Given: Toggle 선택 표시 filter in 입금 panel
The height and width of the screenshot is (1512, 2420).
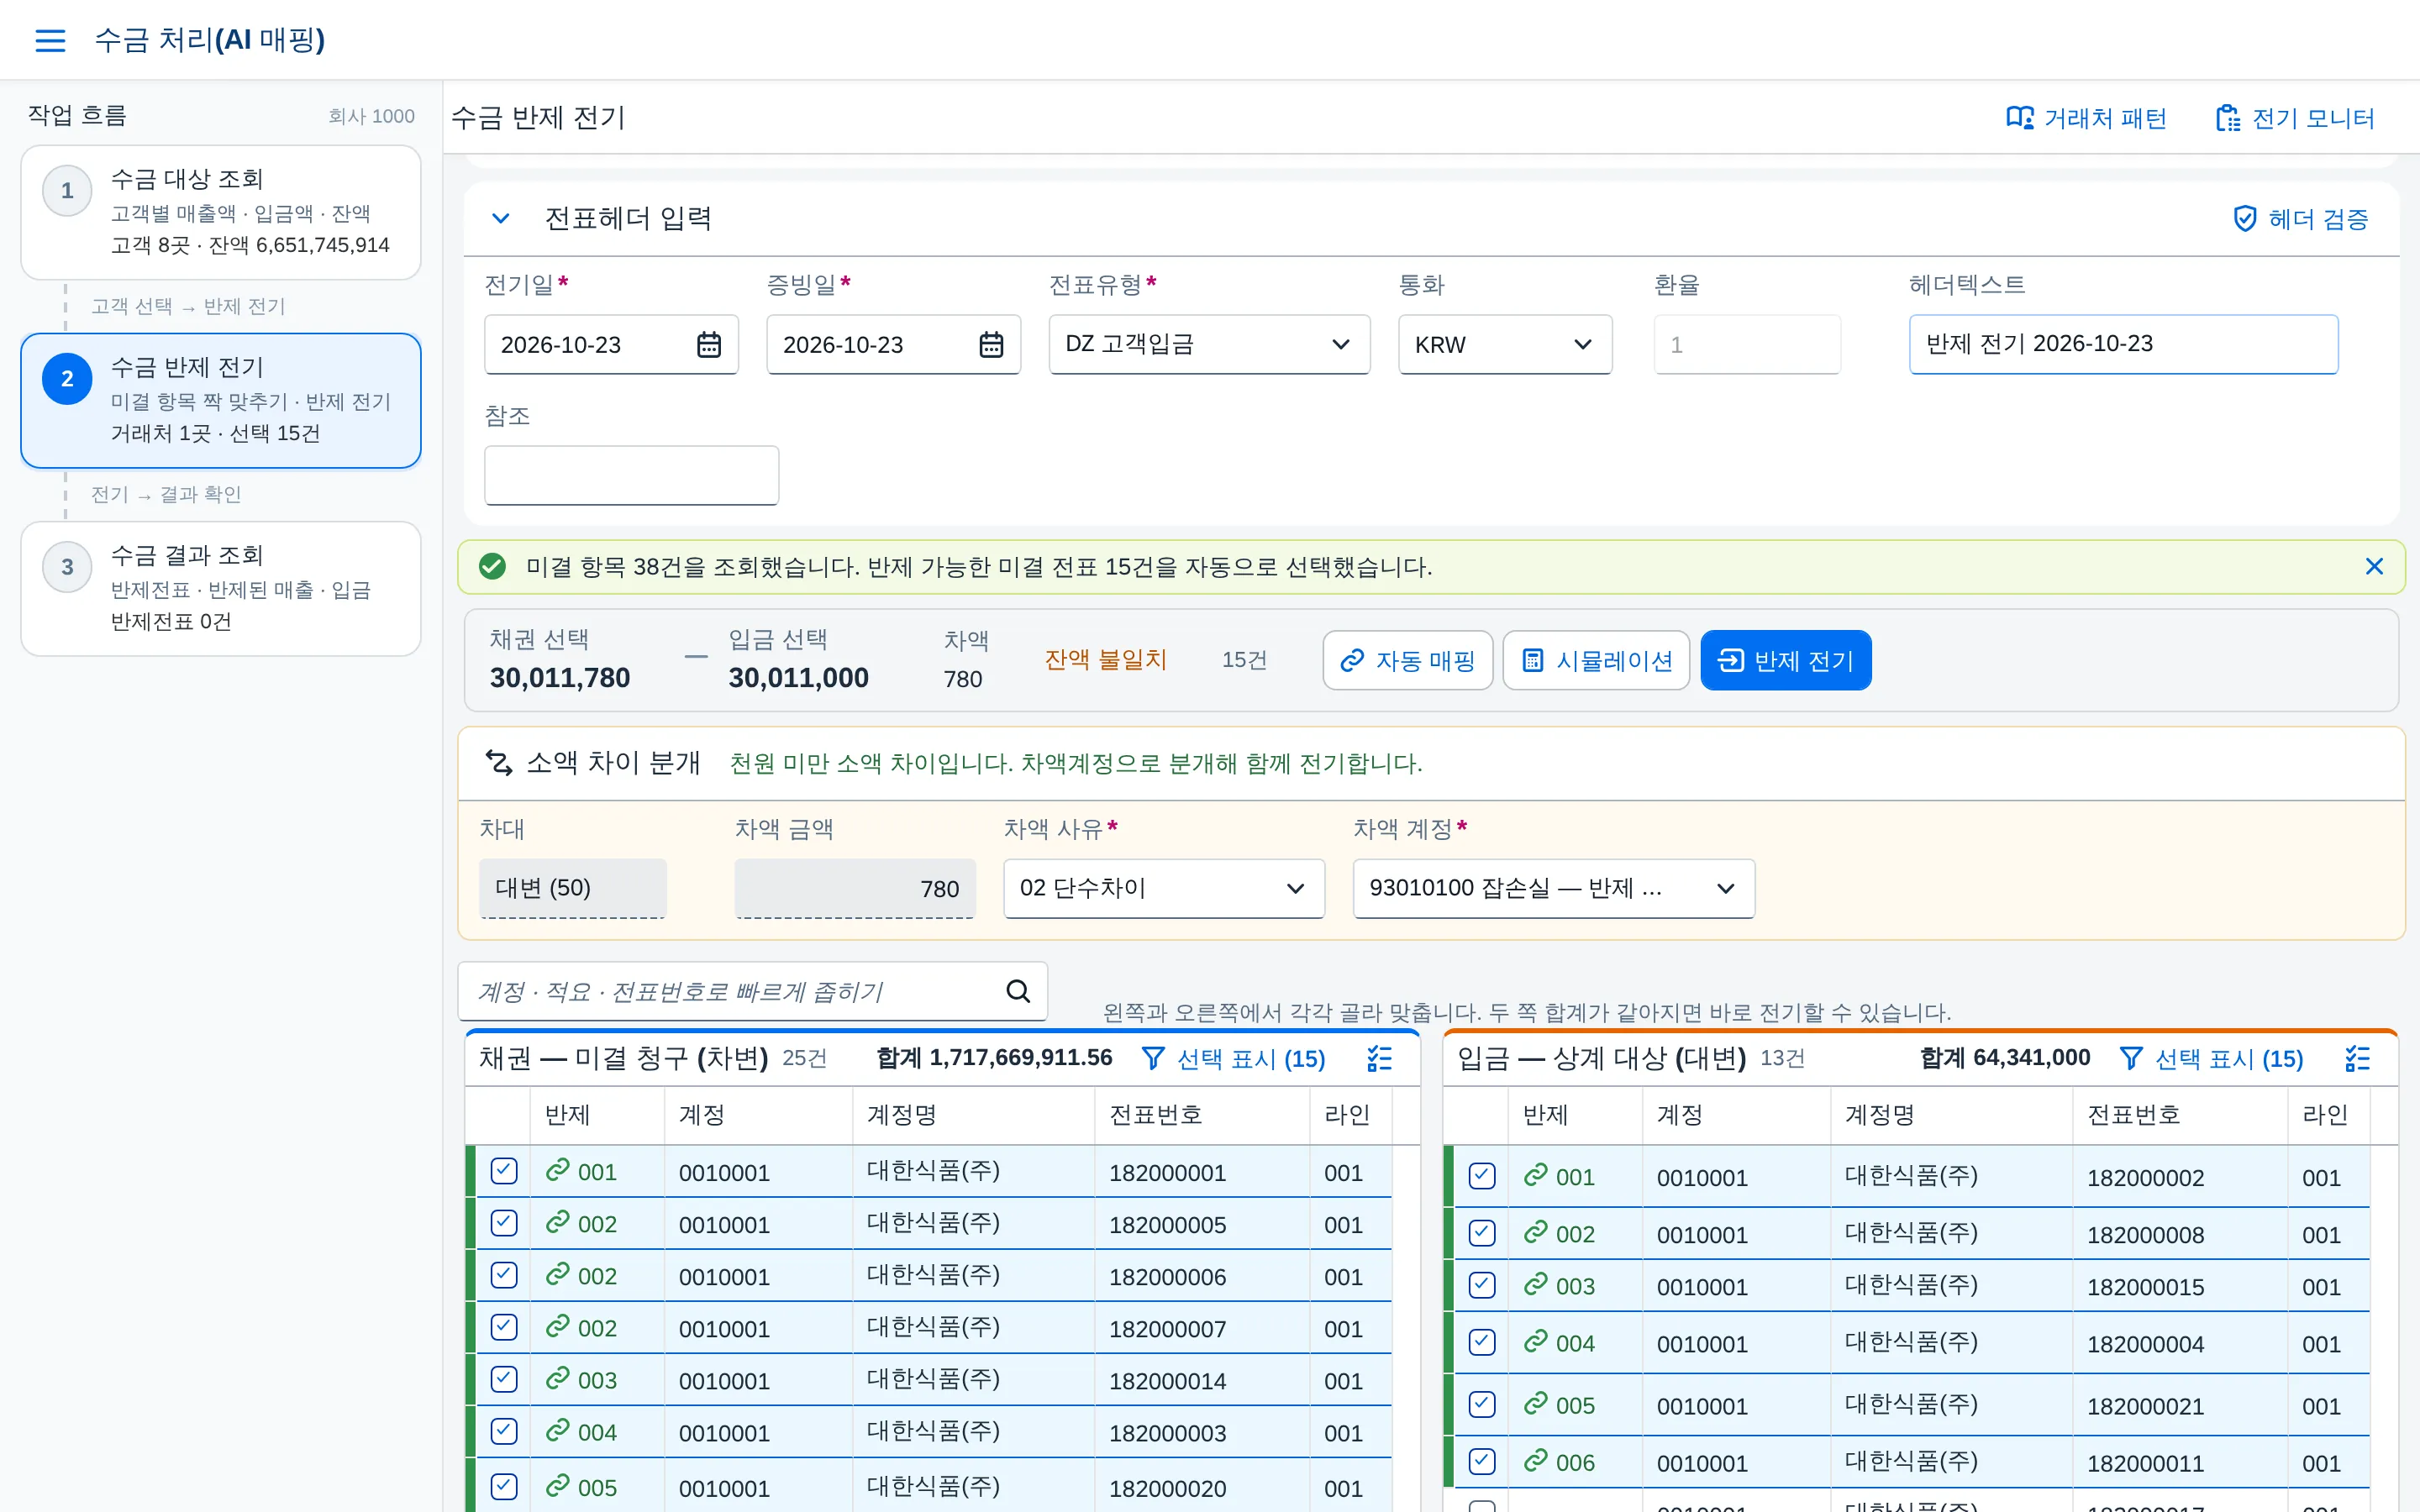Looking at the screenshot, I should [x=2211, y=1059].
